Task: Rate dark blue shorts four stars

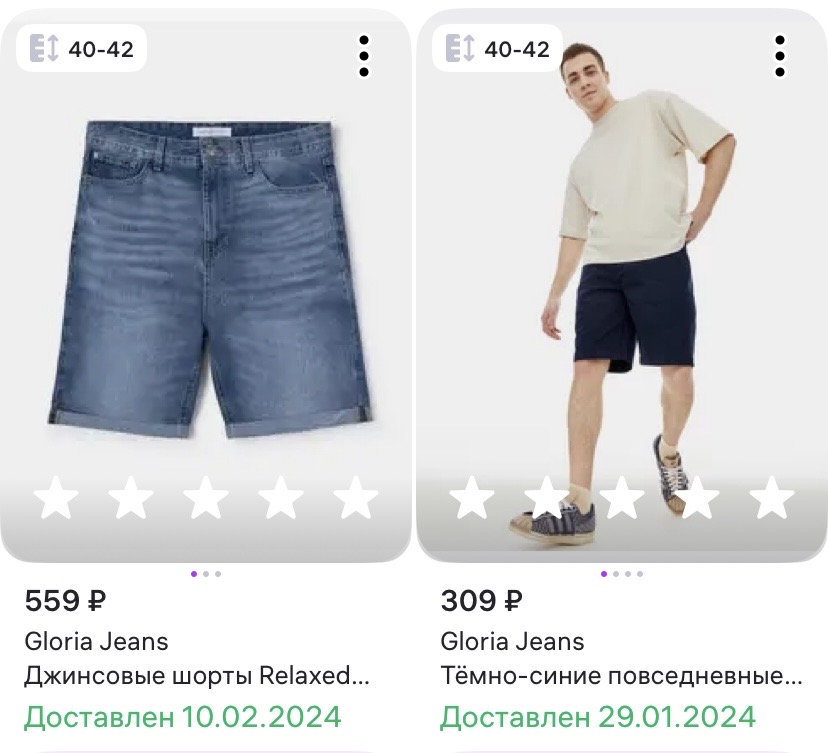Action: 697,497
